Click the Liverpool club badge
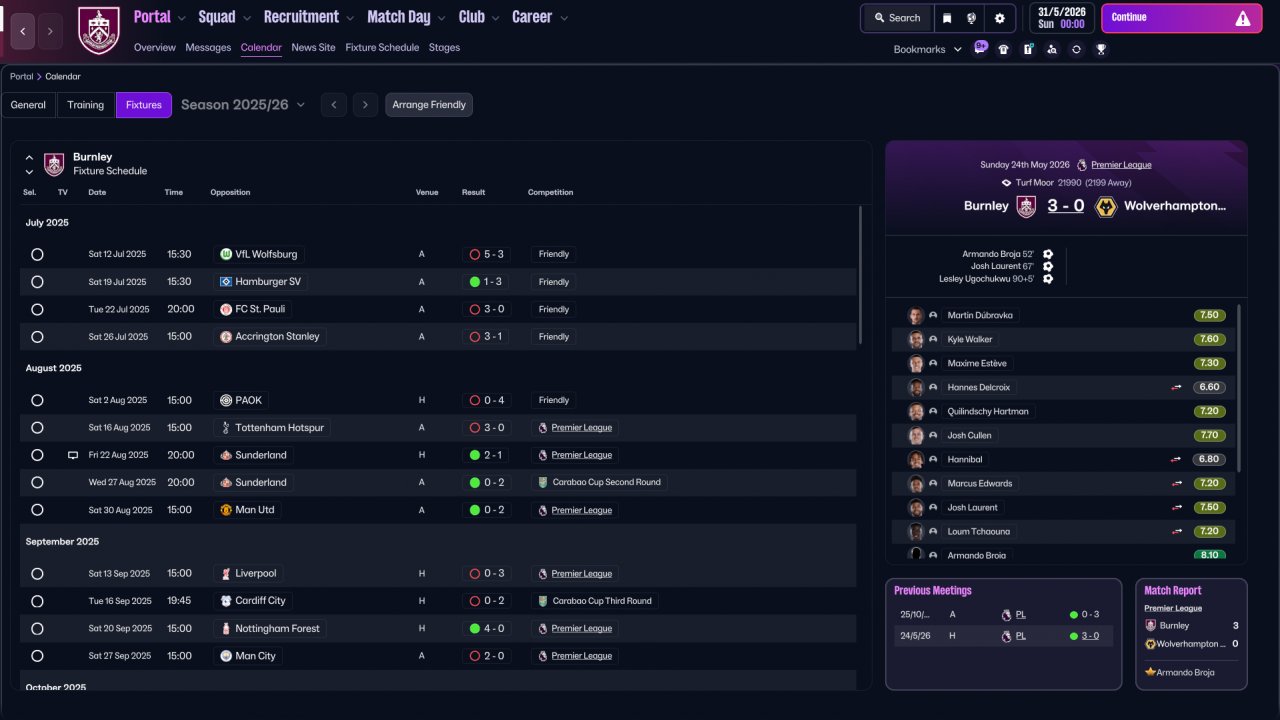Viewport: 1280px width, 720px height. click(226, 574)
